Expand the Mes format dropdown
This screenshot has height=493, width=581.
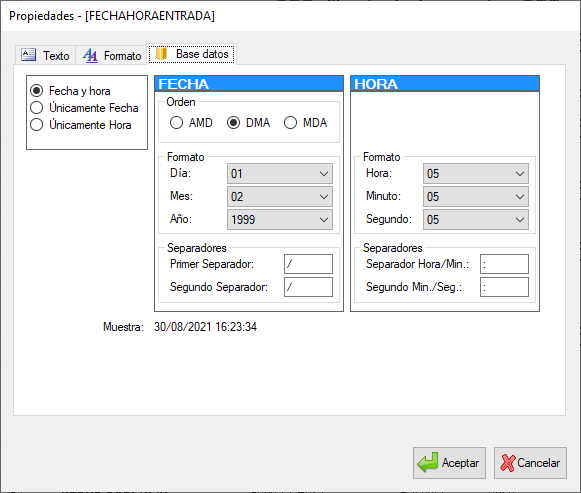[x=280, y=197]
